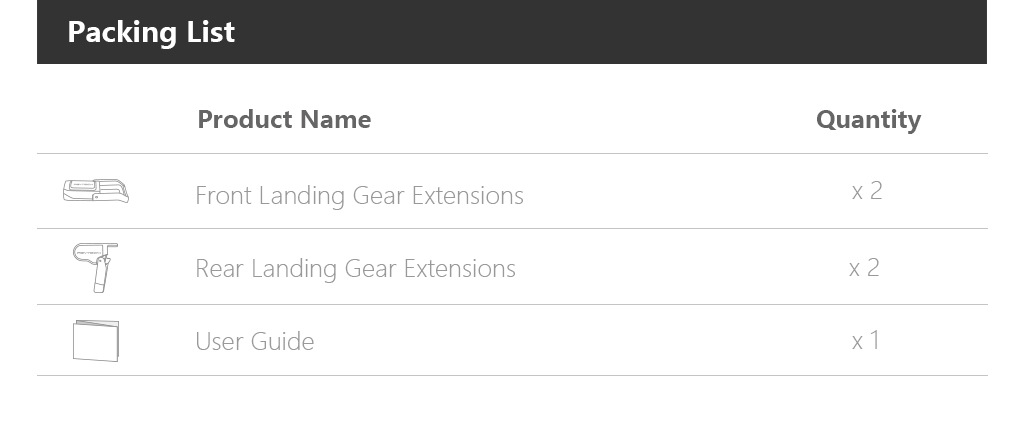This screenshot has height=430, width=1024.
Task: Click the logo on the rear landing gear icon
Action: pos(87,252)
